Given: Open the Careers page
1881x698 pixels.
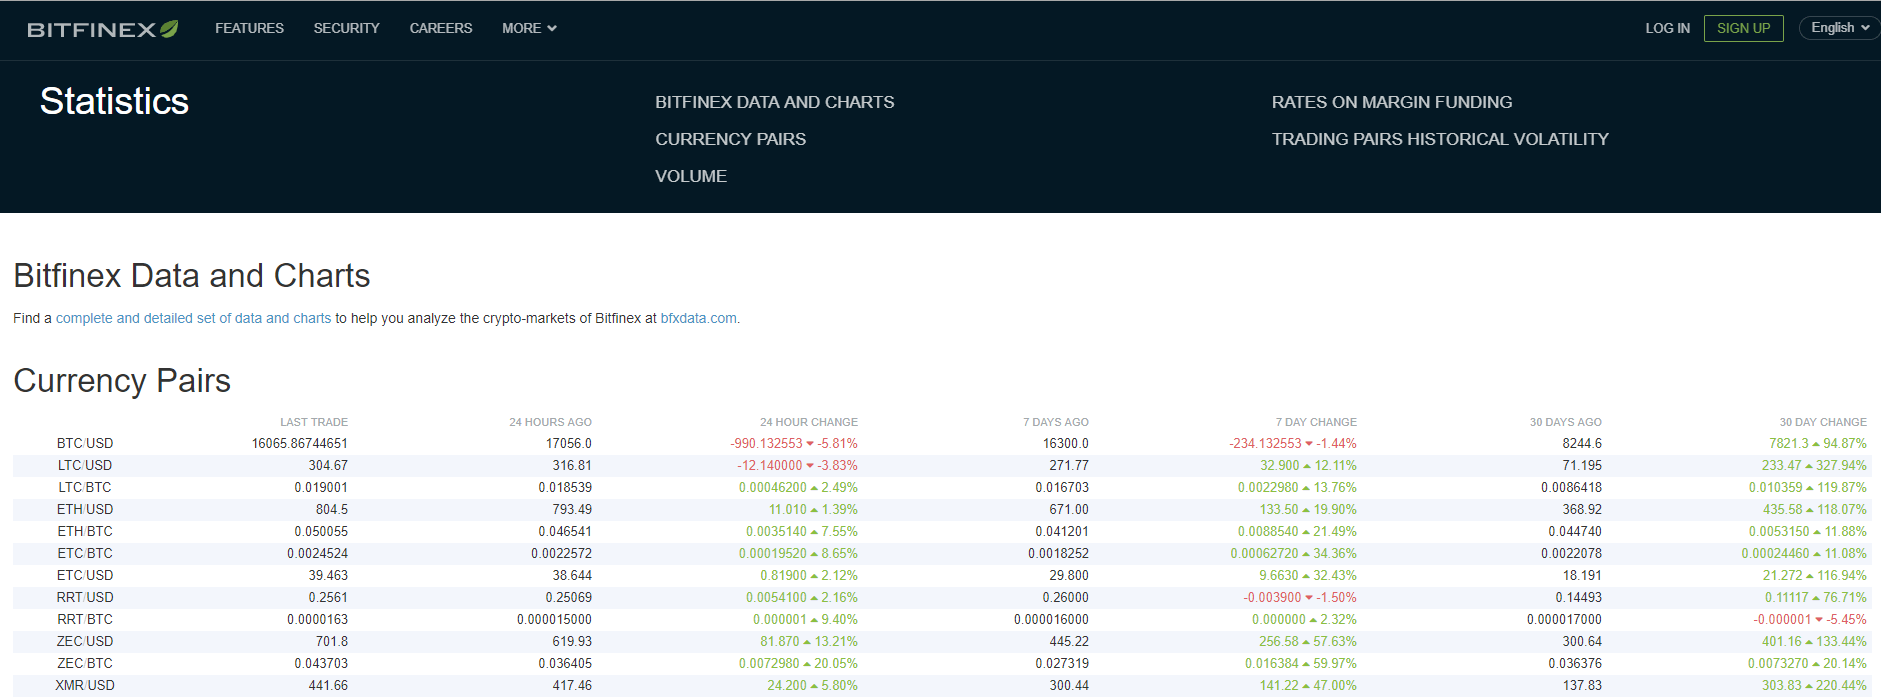Looking at the screenshot, I should point(441,28).
